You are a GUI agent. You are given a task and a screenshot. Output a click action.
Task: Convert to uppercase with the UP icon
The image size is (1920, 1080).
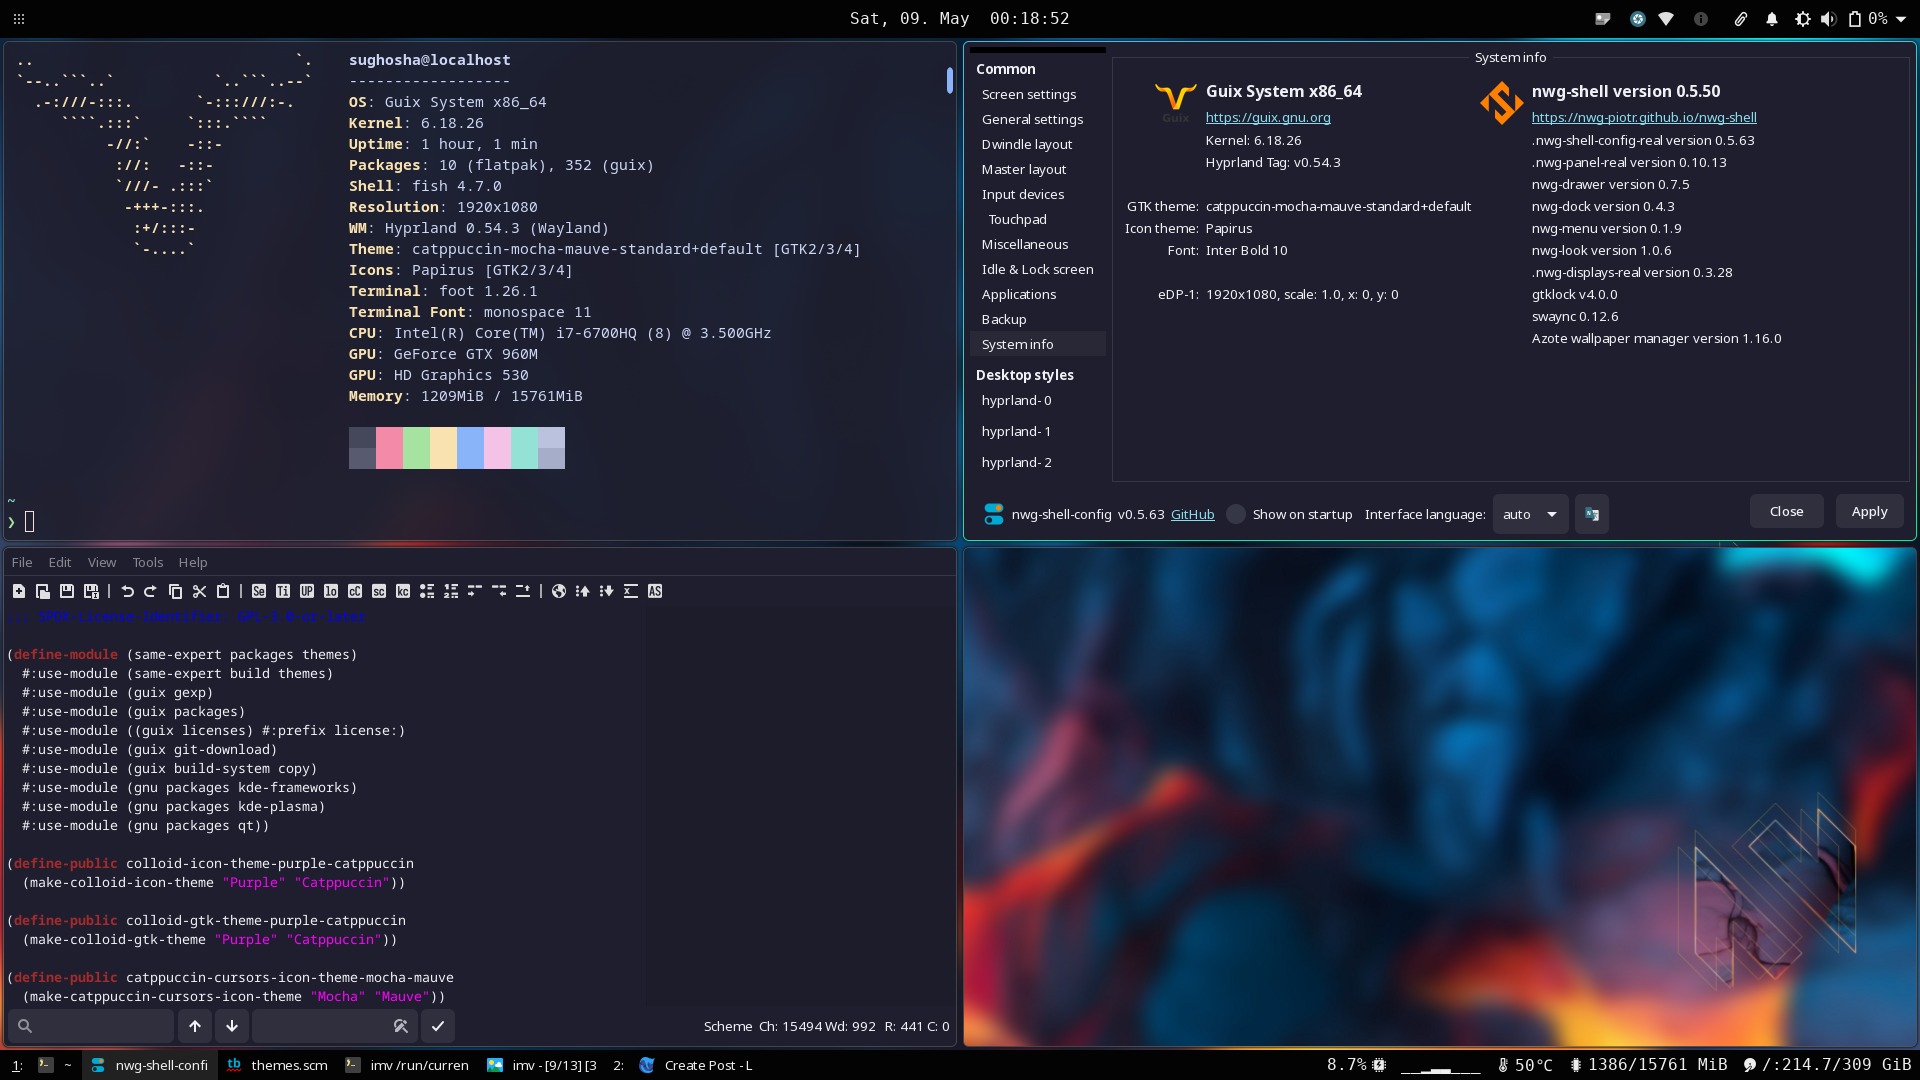(307, 591)
